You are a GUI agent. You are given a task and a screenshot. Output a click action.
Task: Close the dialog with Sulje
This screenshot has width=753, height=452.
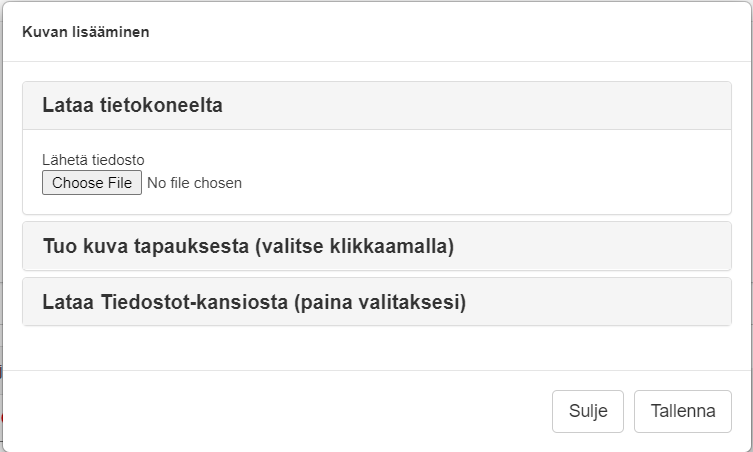[587, 411]
